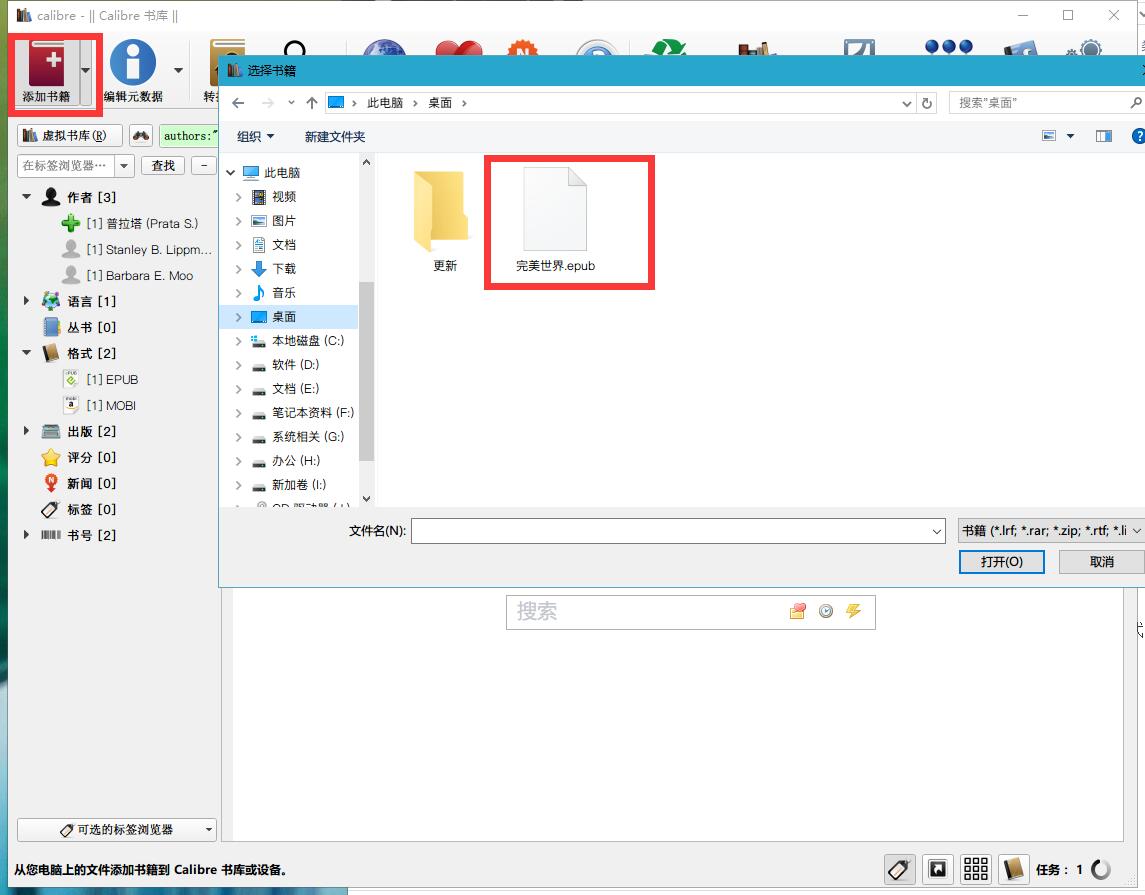The image size is (1145, 895).
Task: Click the 文件名(N) input field
Action: coord(678,531)
